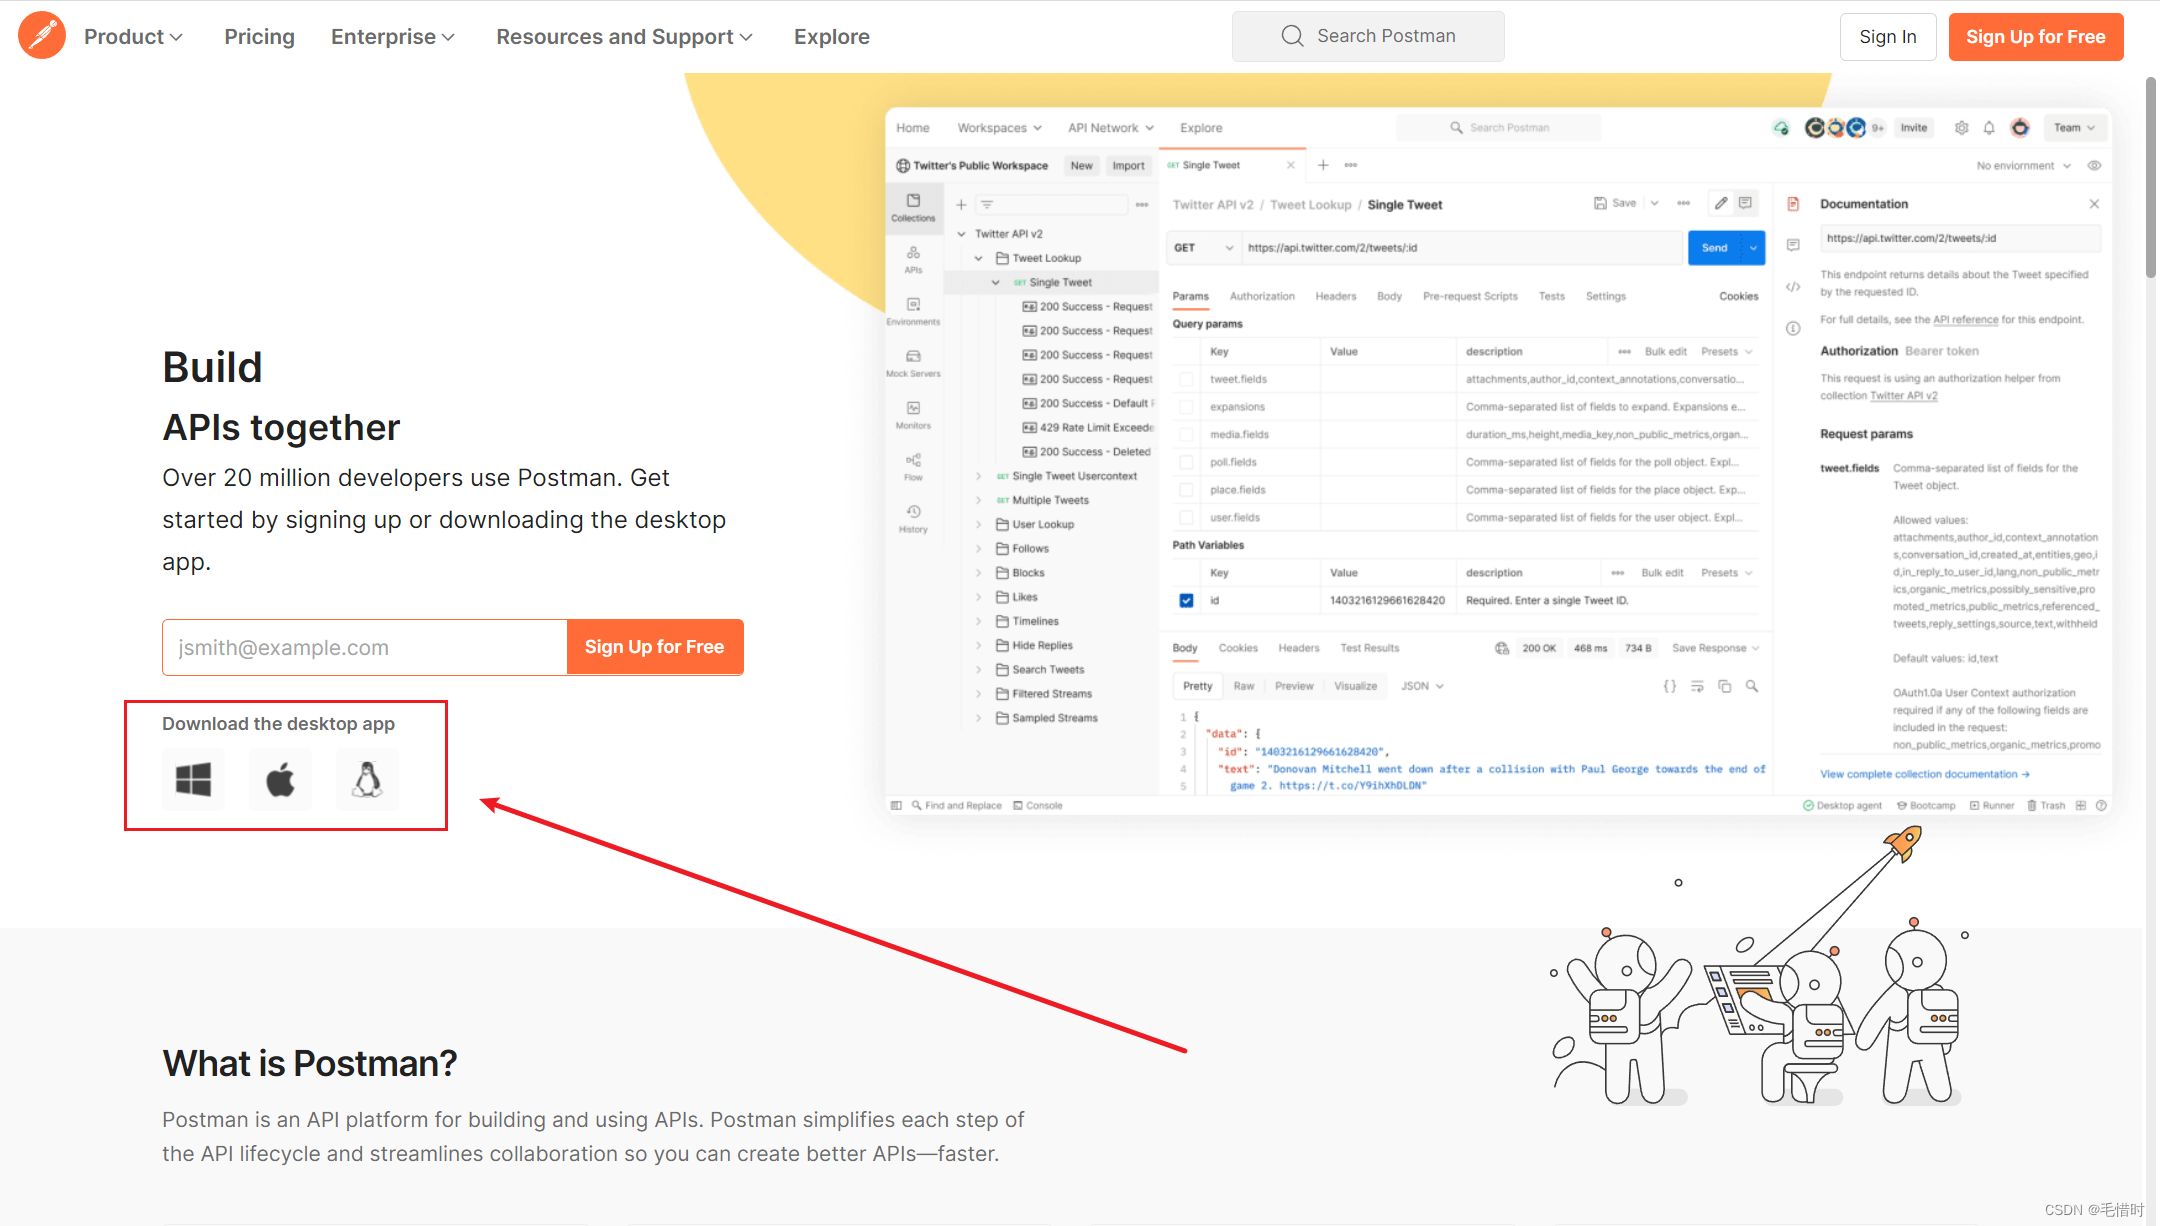The height and width of the screenshot is (1226, 2160).
Task: Open Mock Servers in the app preview sidebar
Action: tap(913, 363)
